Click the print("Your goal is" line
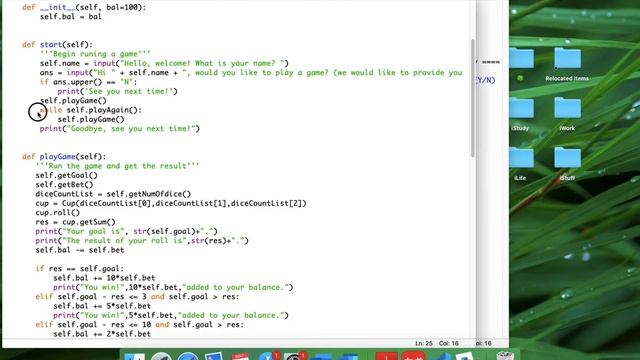This screenshot has height=360, width=640. tap(127, 231)
